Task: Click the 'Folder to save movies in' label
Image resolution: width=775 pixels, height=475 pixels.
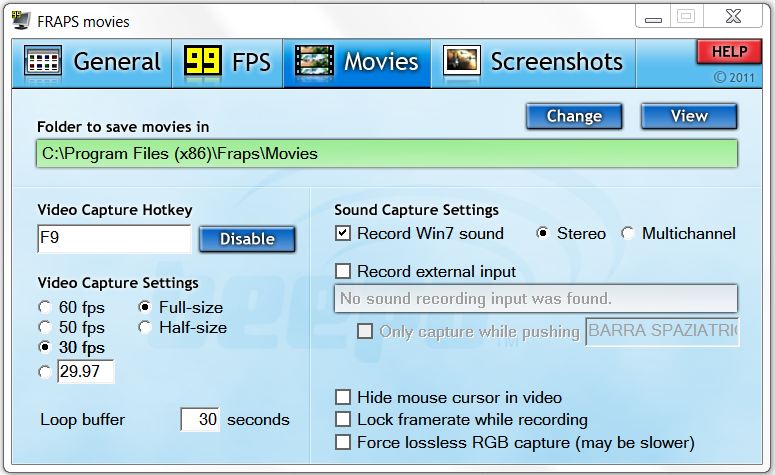Action: tap(123, 127)
